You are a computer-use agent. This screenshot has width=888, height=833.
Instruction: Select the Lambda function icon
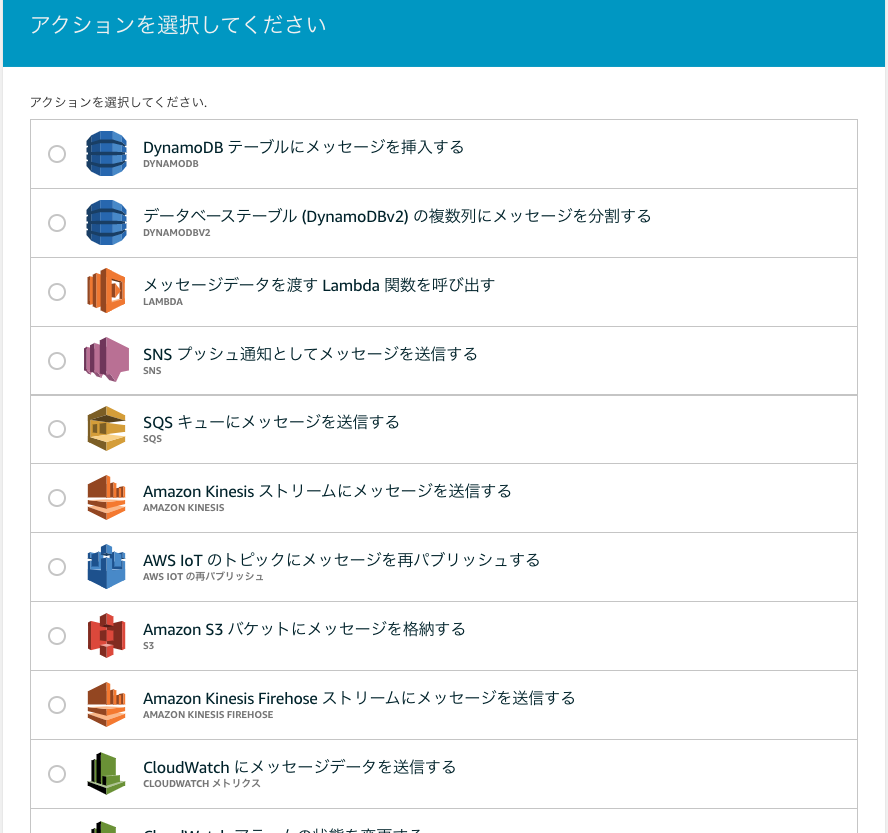[x=105, y=291]
